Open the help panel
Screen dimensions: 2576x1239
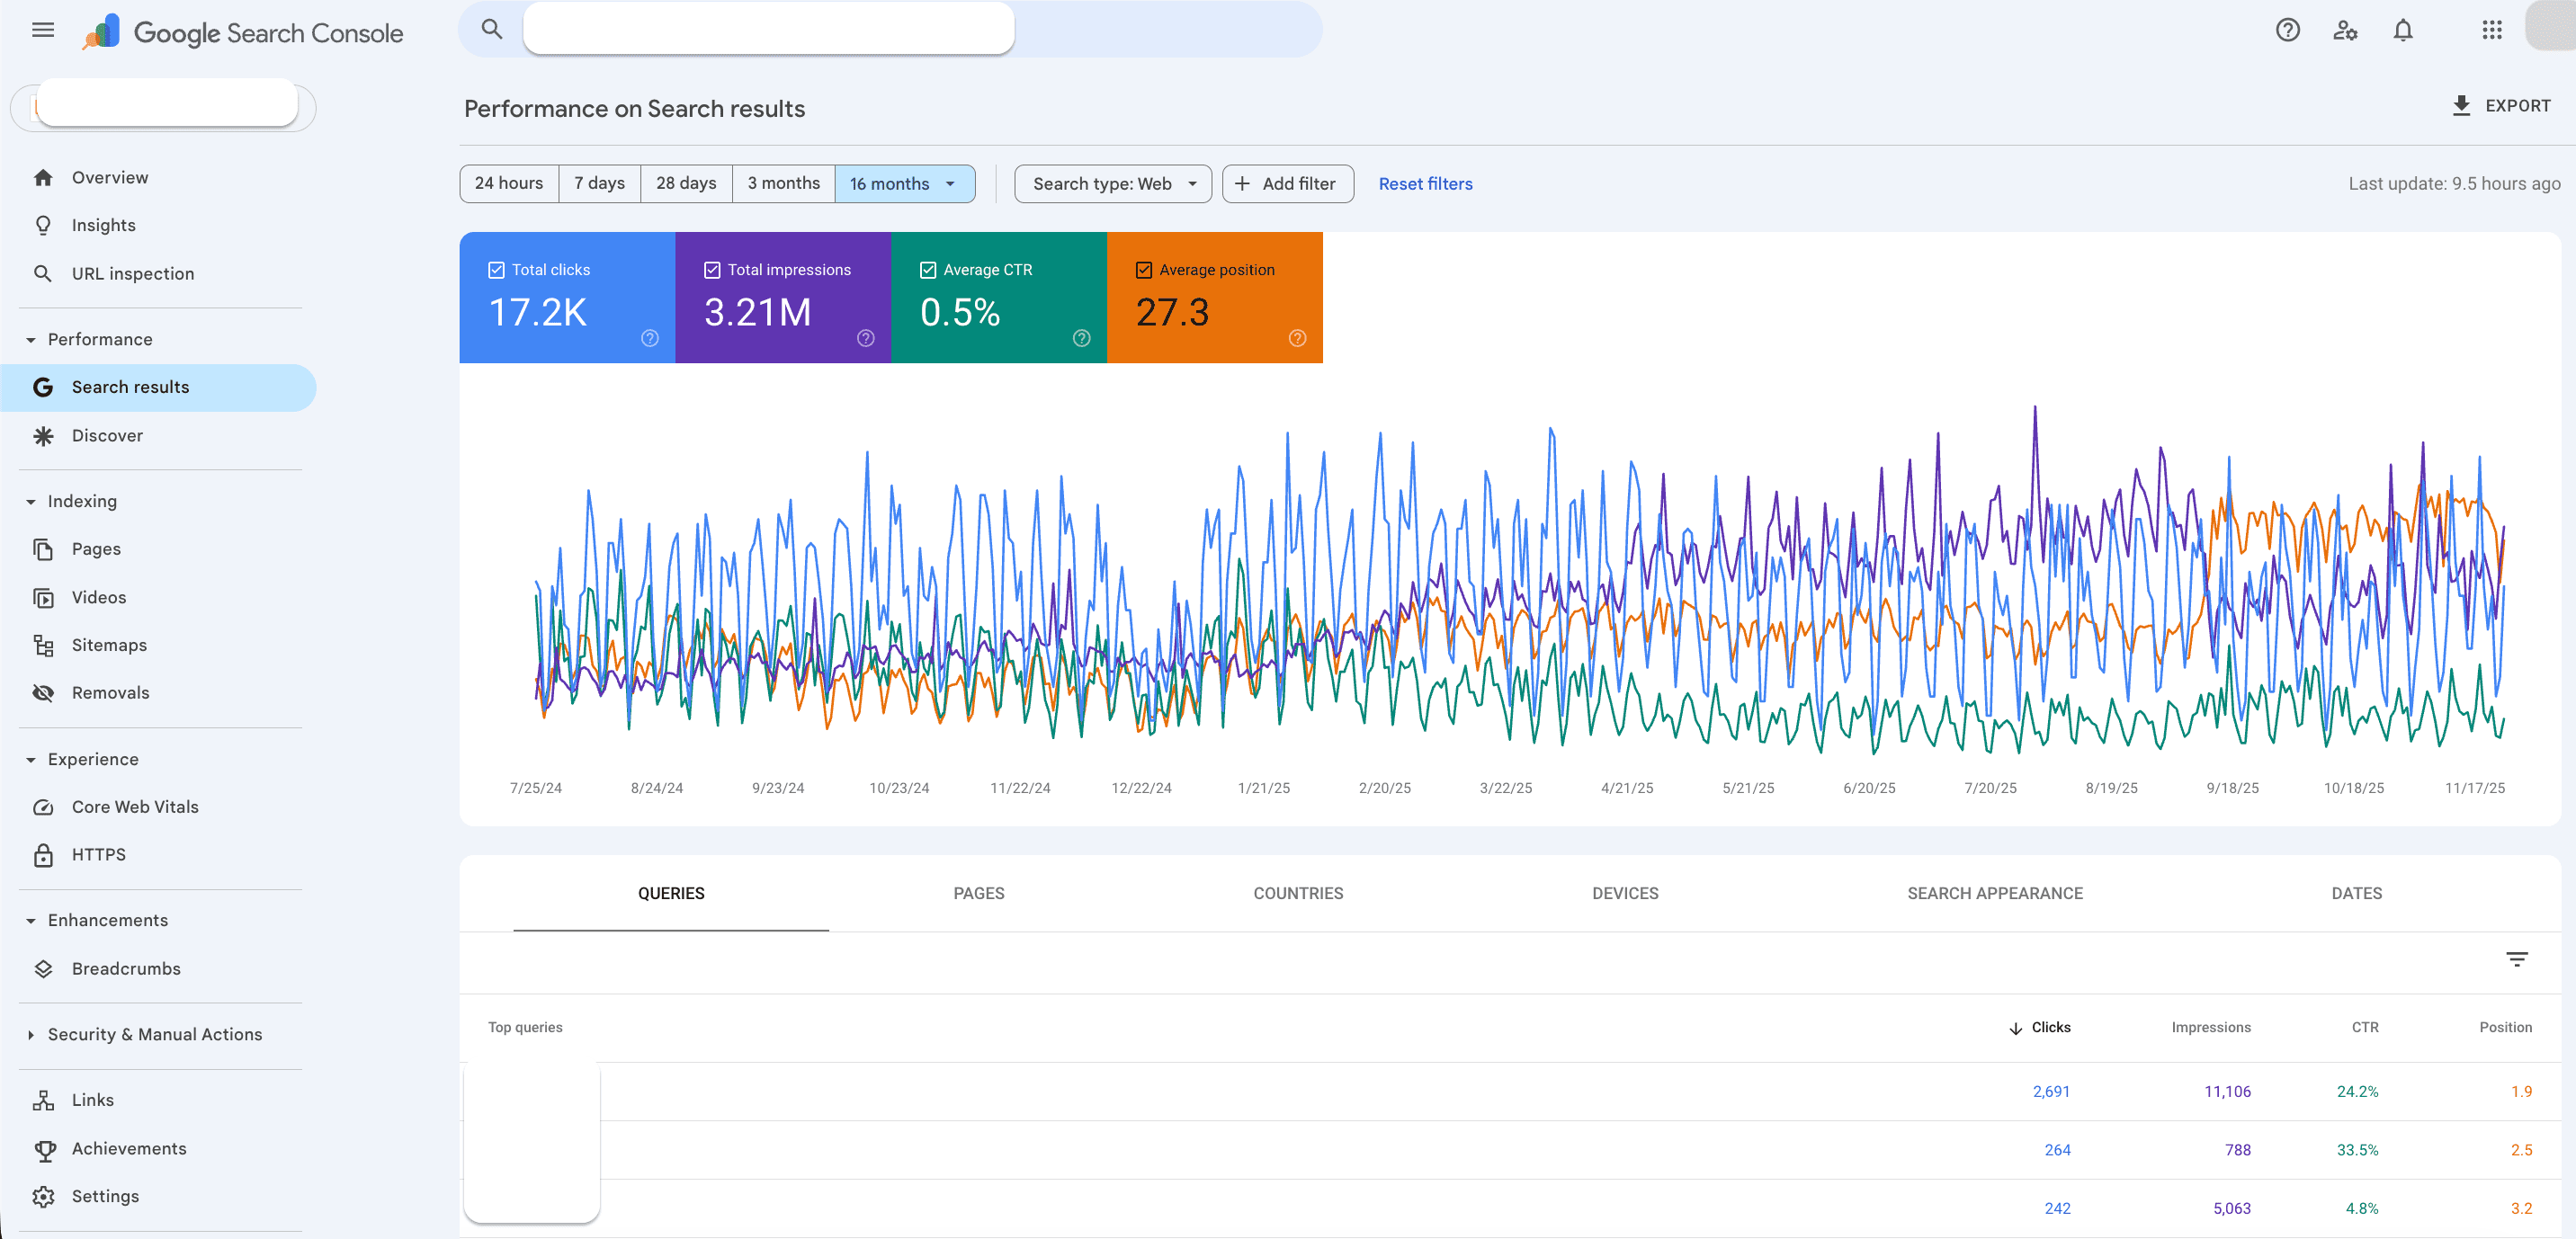coord(2288,30)
